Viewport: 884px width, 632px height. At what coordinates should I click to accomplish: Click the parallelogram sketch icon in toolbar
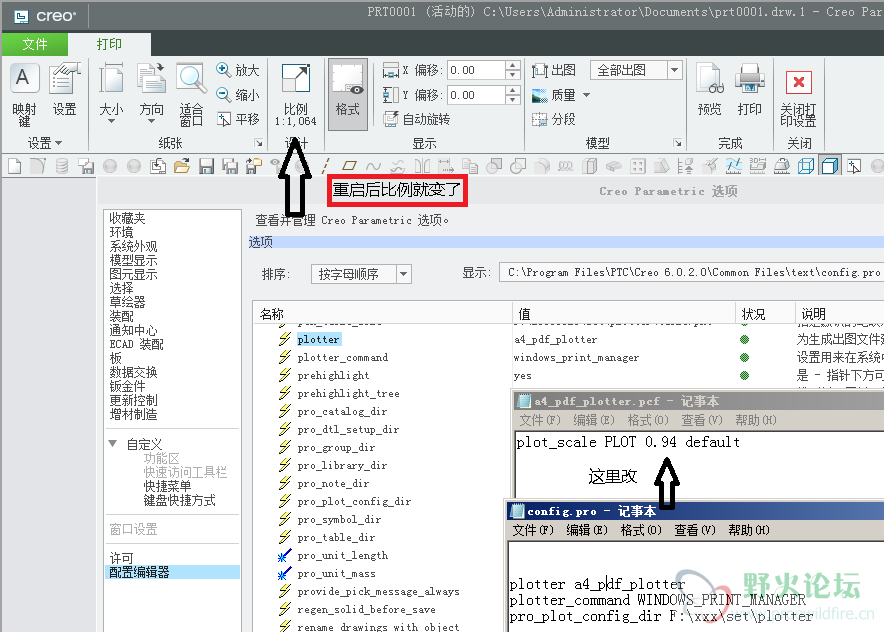tap(350, 166)
